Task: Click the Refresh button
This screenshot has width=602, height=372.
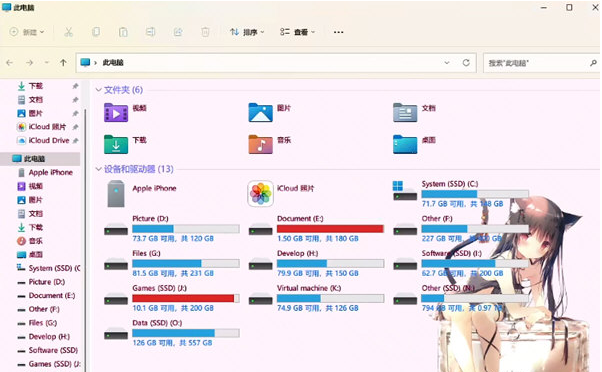Action: point(466,63)
